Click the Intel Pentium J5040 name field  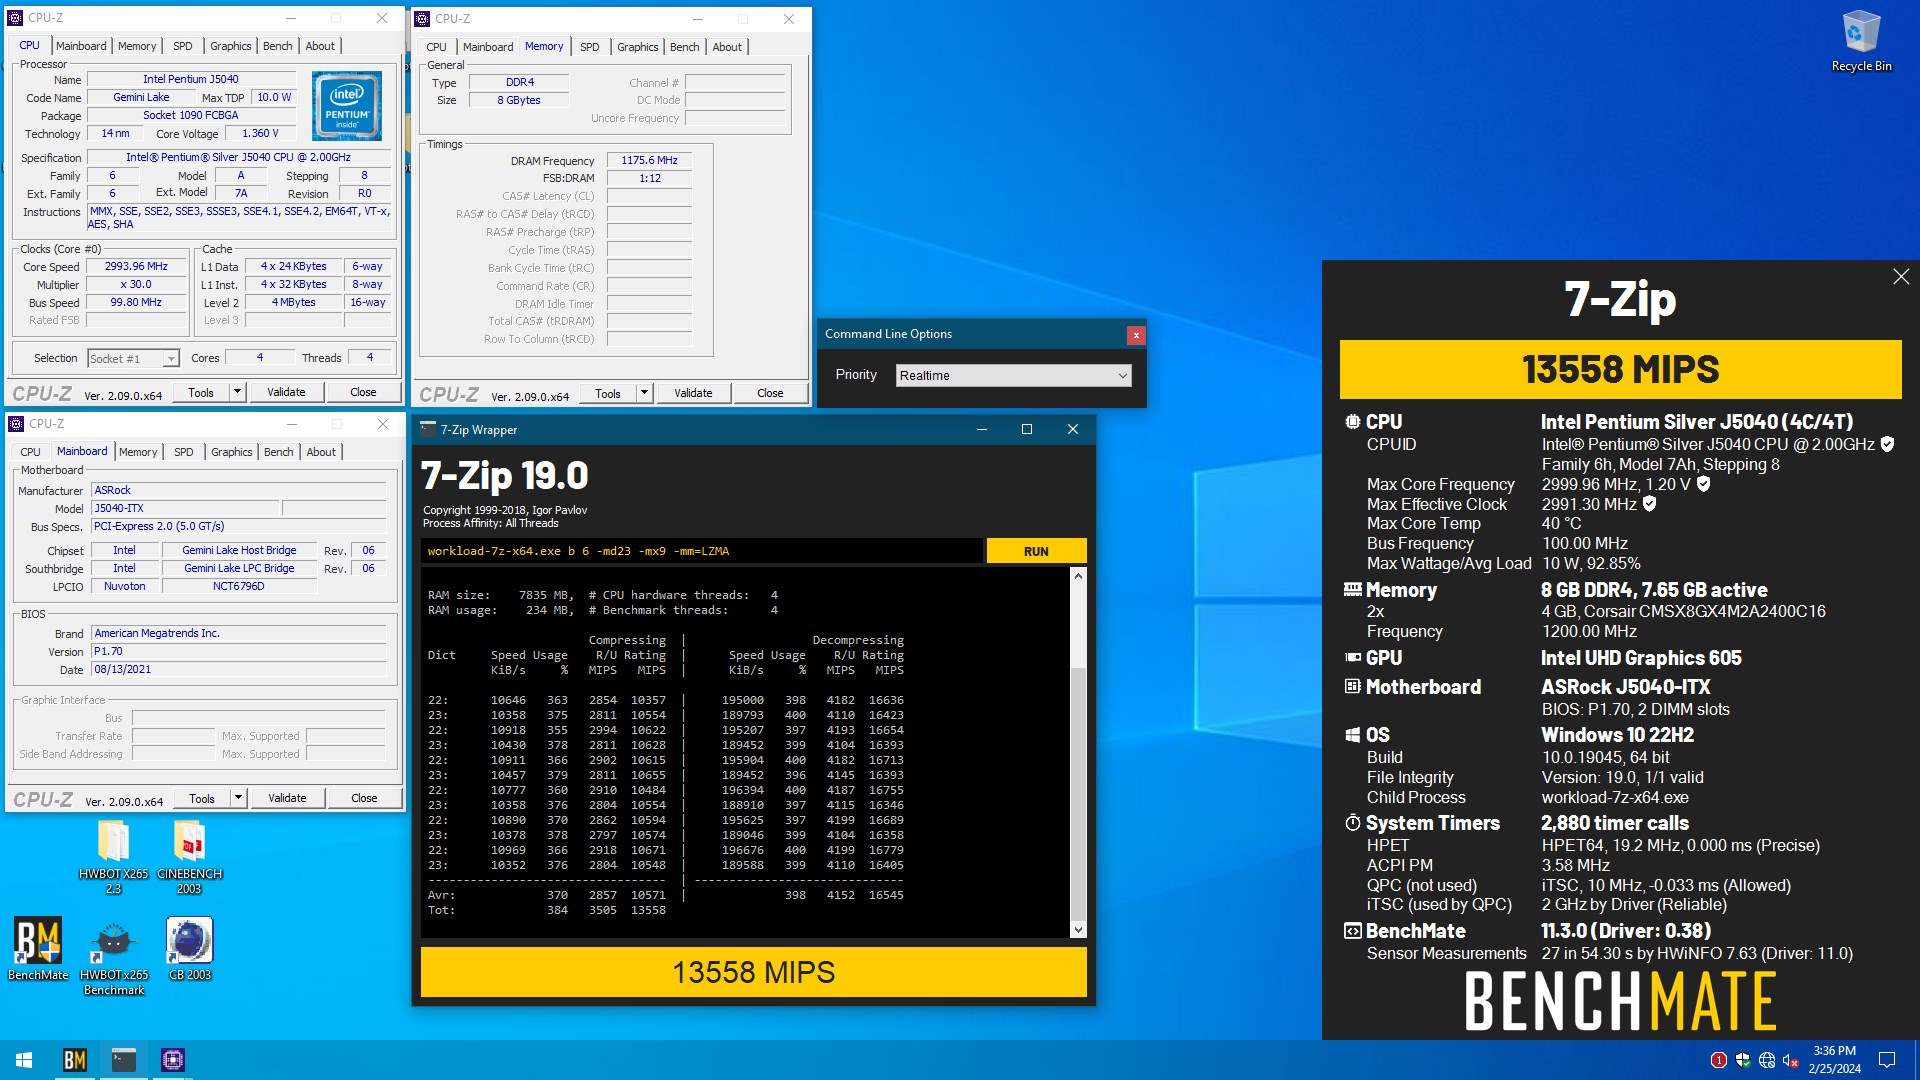(191, 79)
